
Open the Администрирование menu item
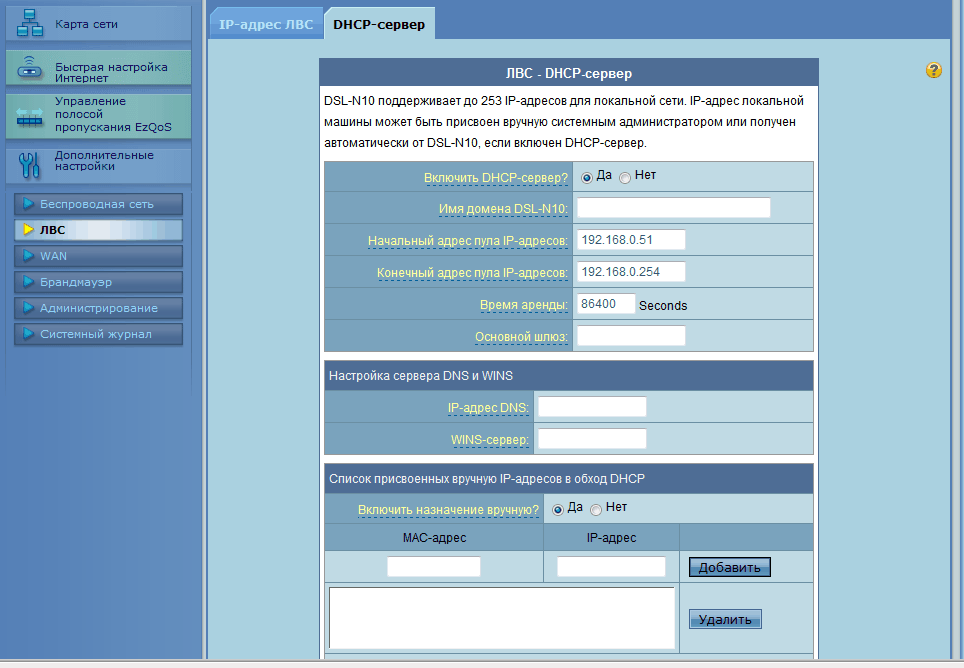98,308
